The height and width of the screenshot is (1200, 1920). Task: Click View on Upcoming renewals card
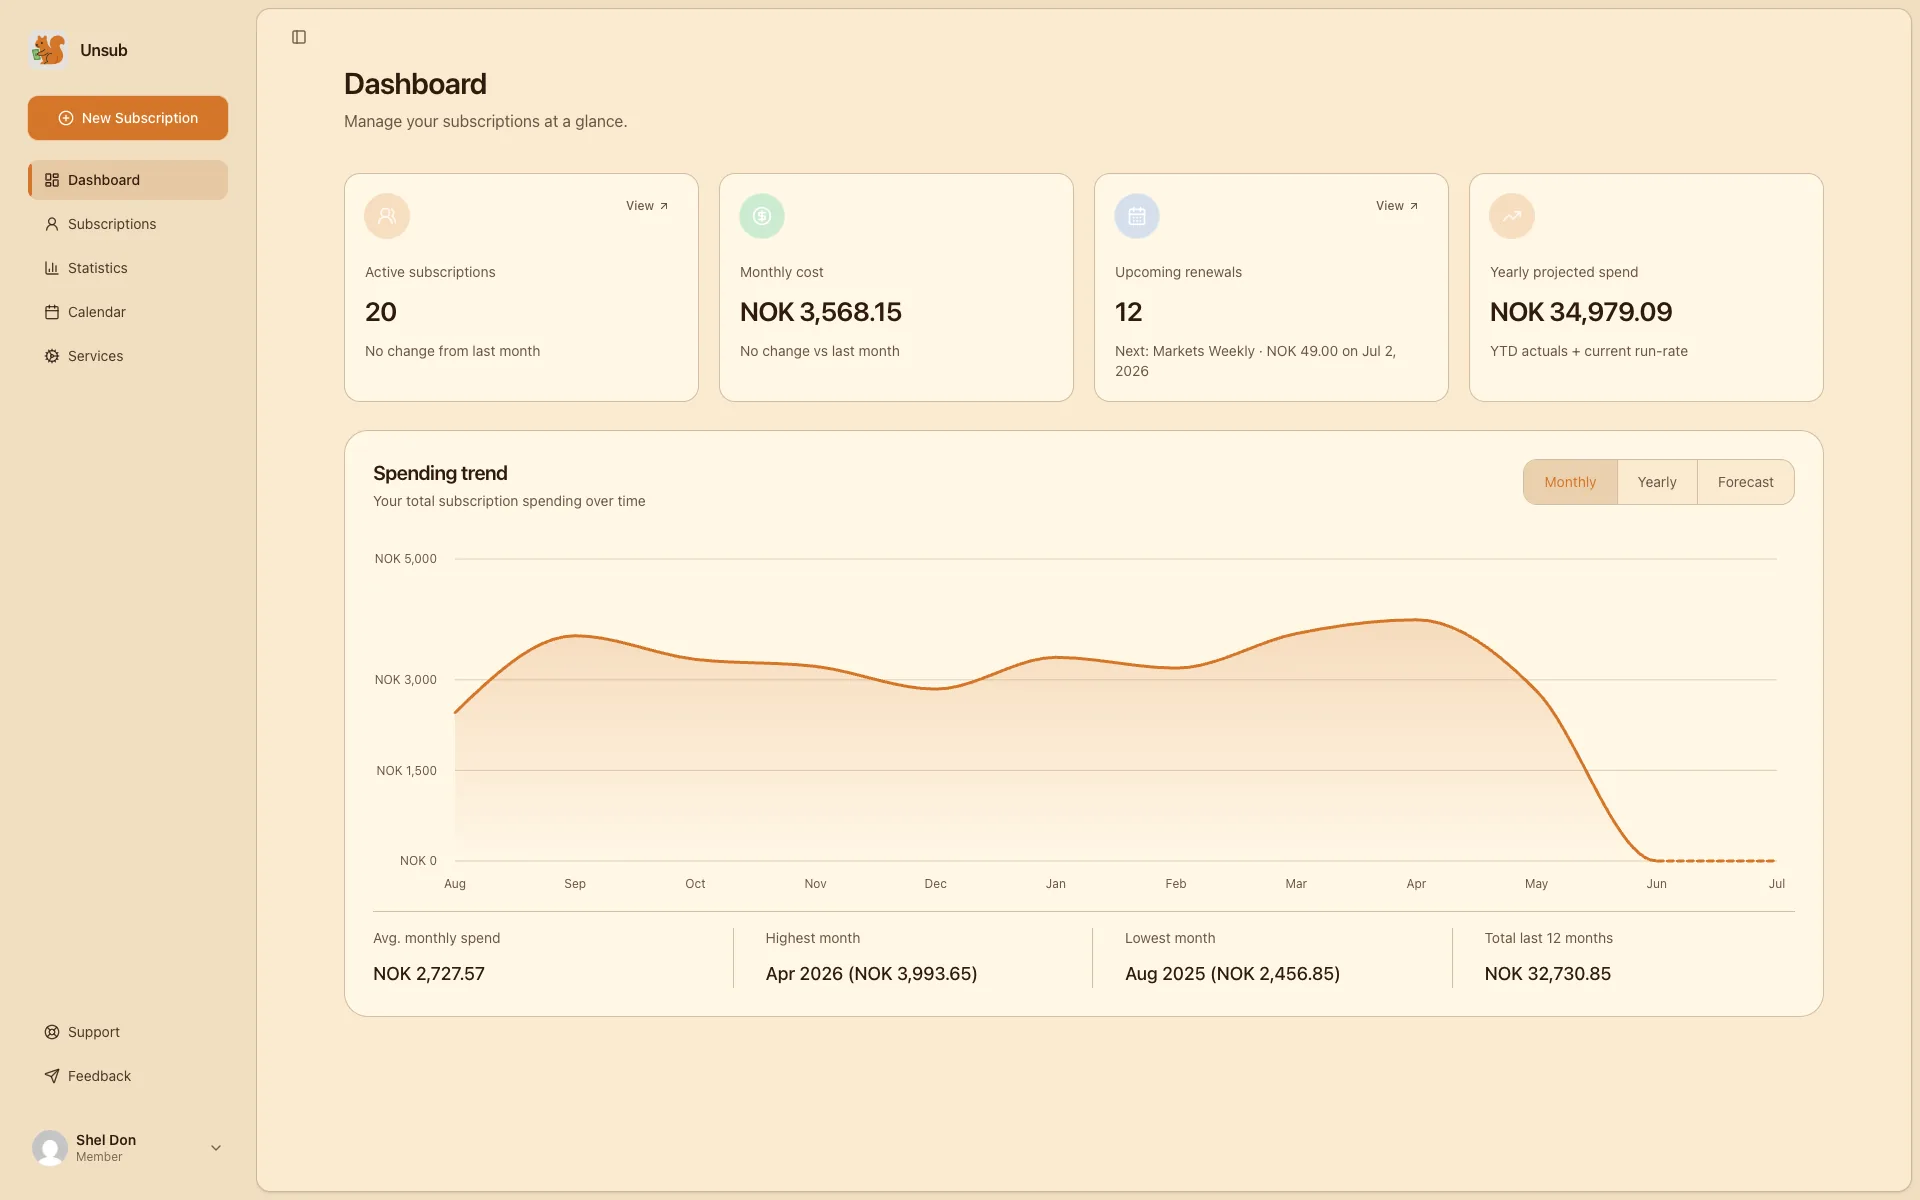(x=1397, y=206)
